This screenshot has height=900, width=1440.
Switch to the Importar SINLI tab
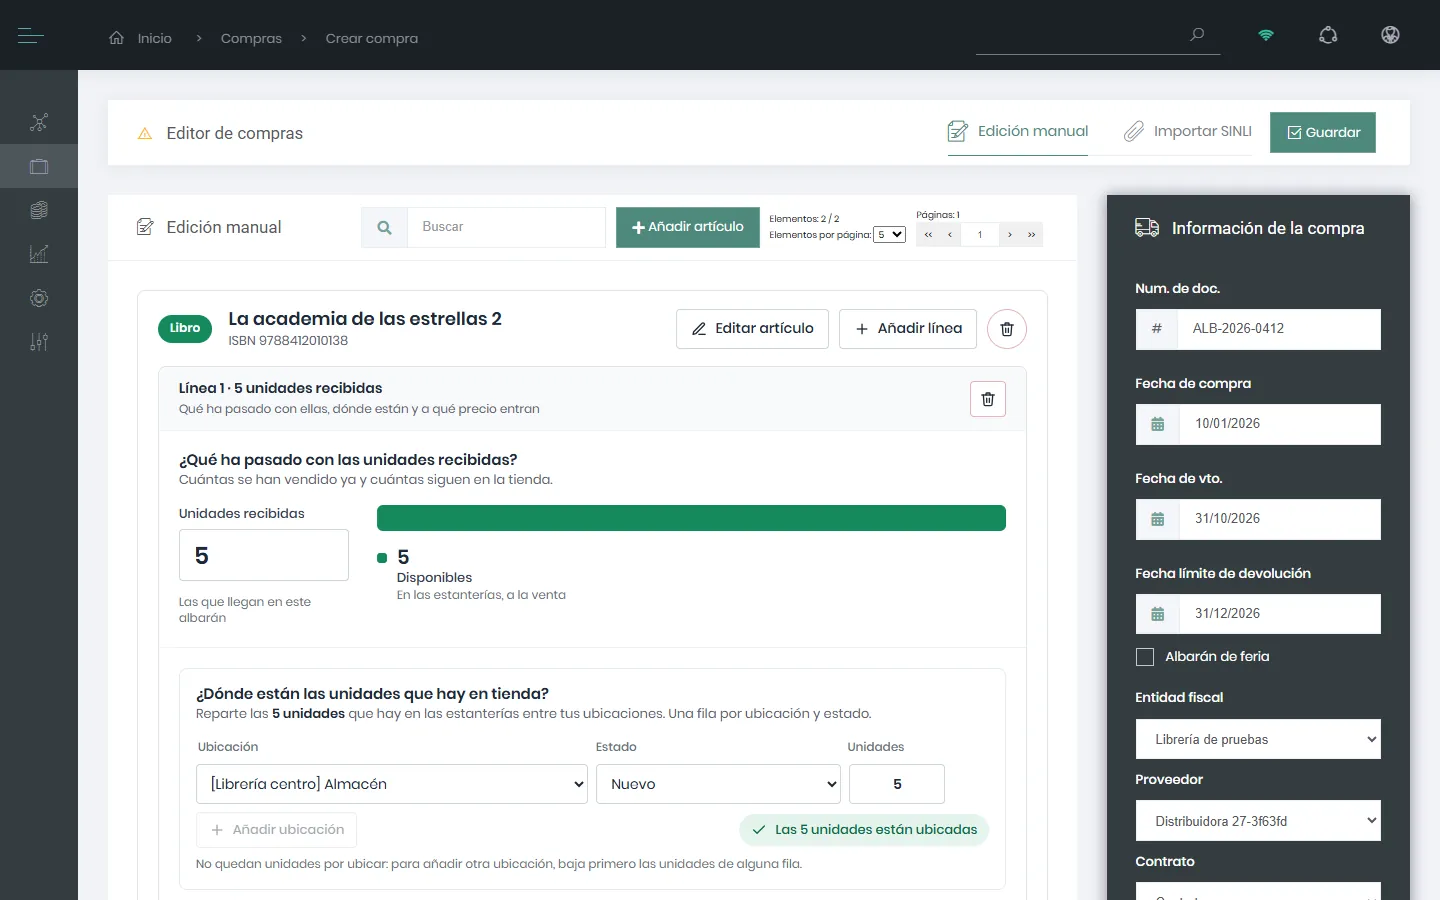(1187, 132)
